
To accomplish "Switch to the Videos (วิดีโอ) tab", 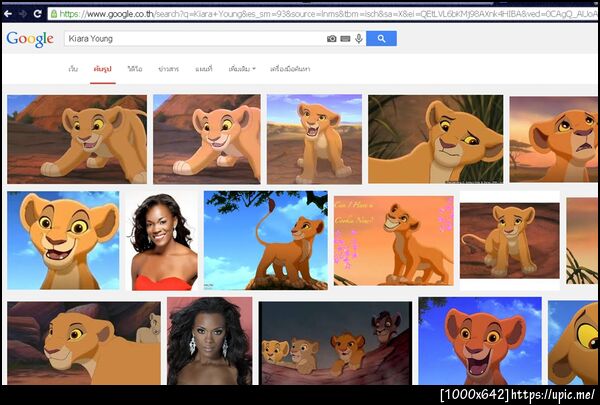I will [x=135, y=69].
